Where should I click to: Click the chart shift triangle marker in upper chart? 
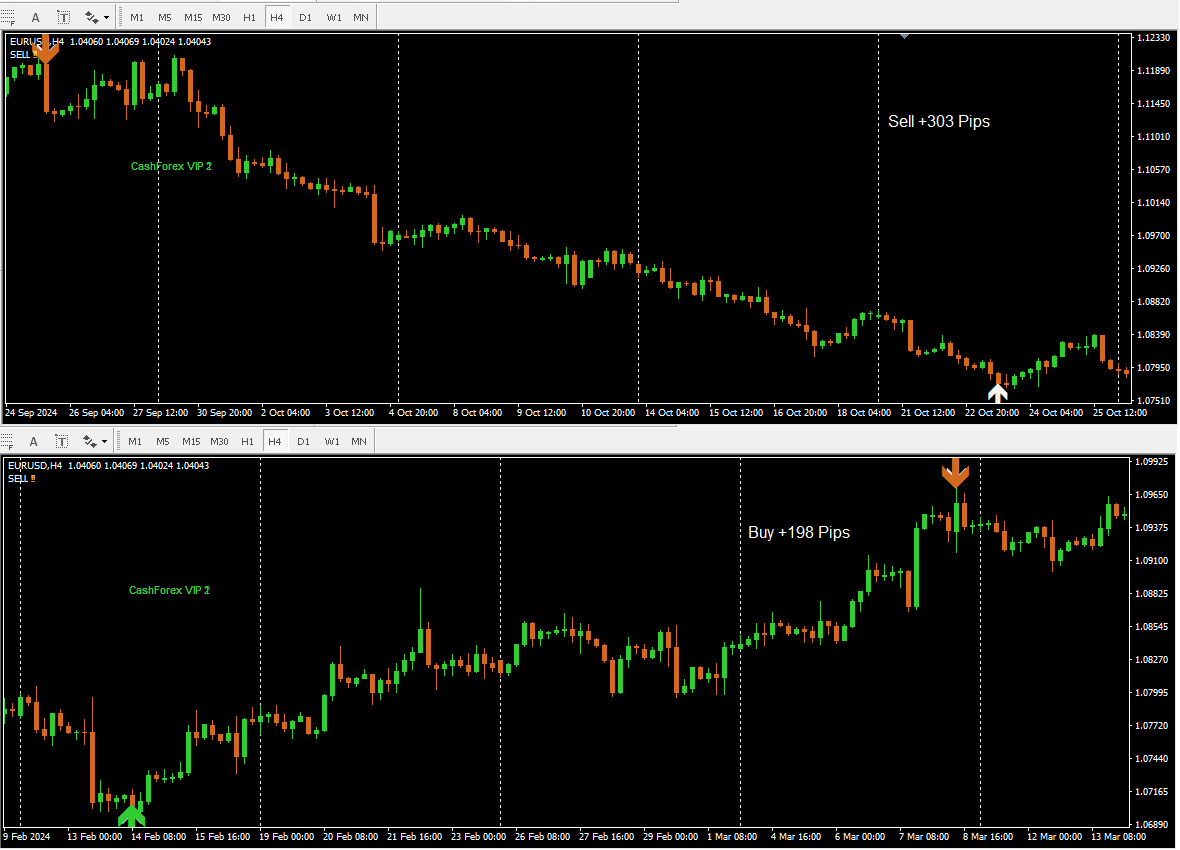pyautogui.click(x=905, y=36)
